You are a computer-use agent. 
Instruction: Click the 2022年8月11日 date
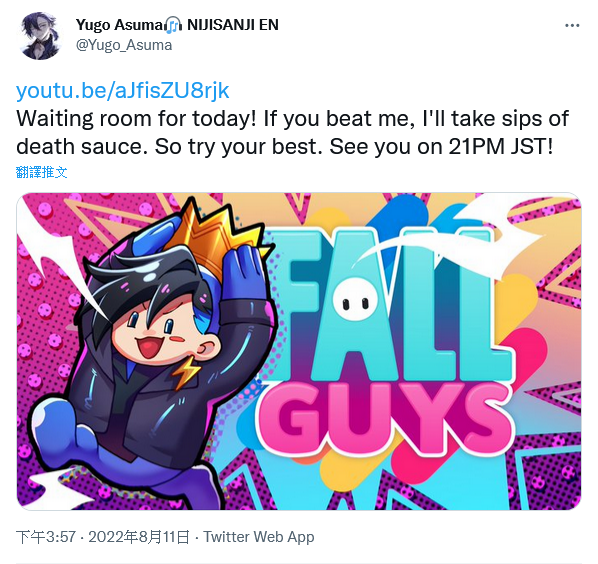tap(139, 537)
